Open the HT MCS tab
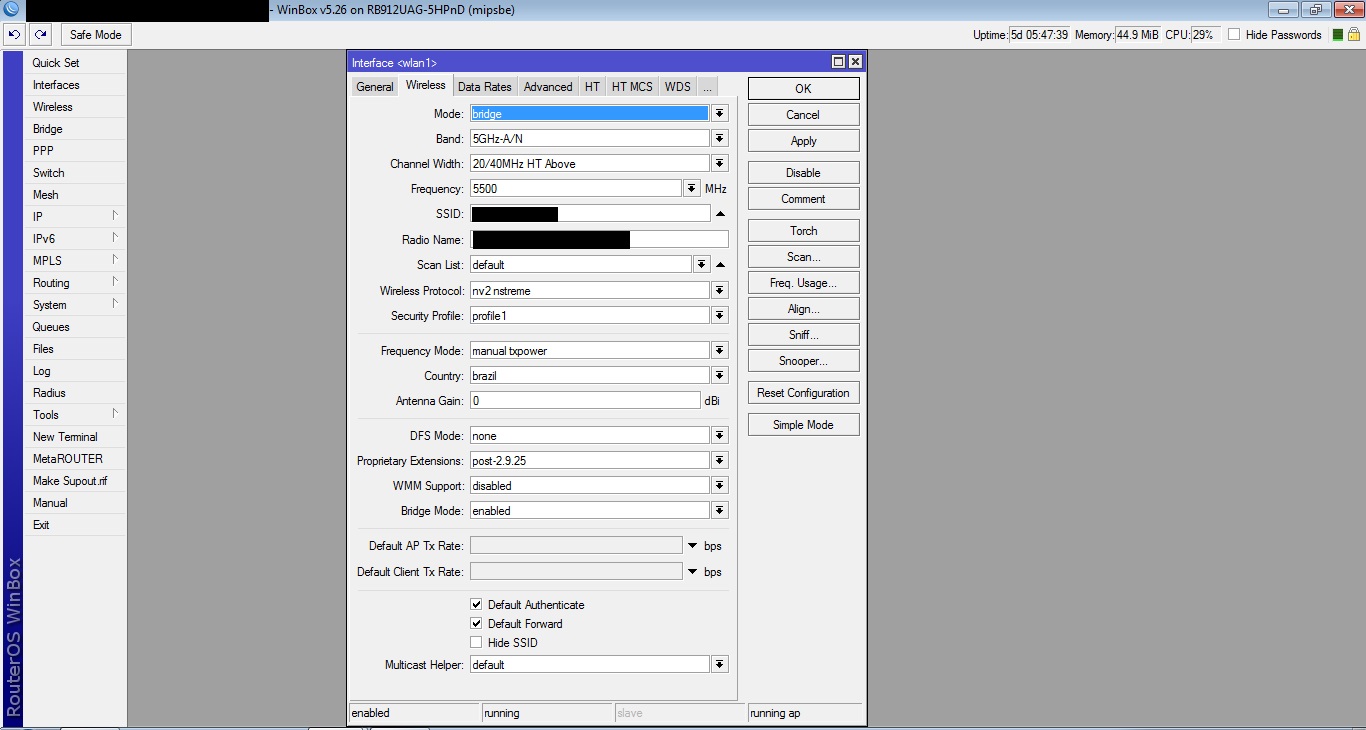1366x730 pixels. coord(632,87)
